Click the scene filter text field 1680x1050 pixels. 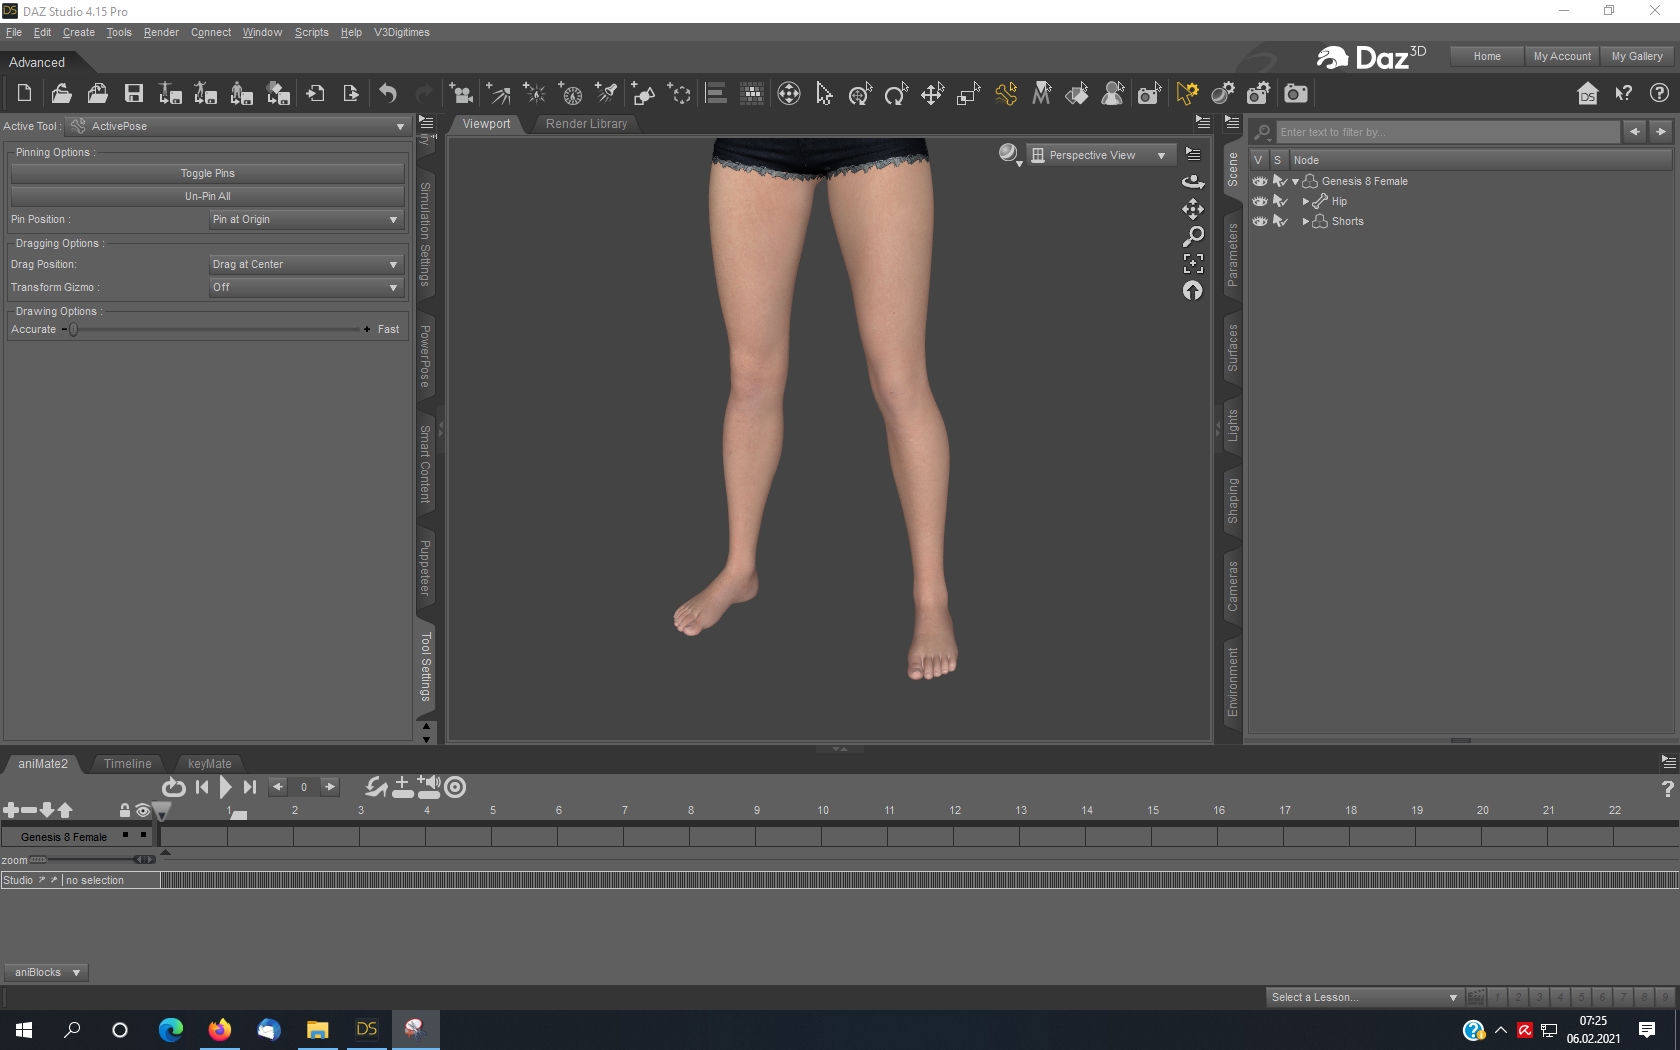[x=1446, y=132]
